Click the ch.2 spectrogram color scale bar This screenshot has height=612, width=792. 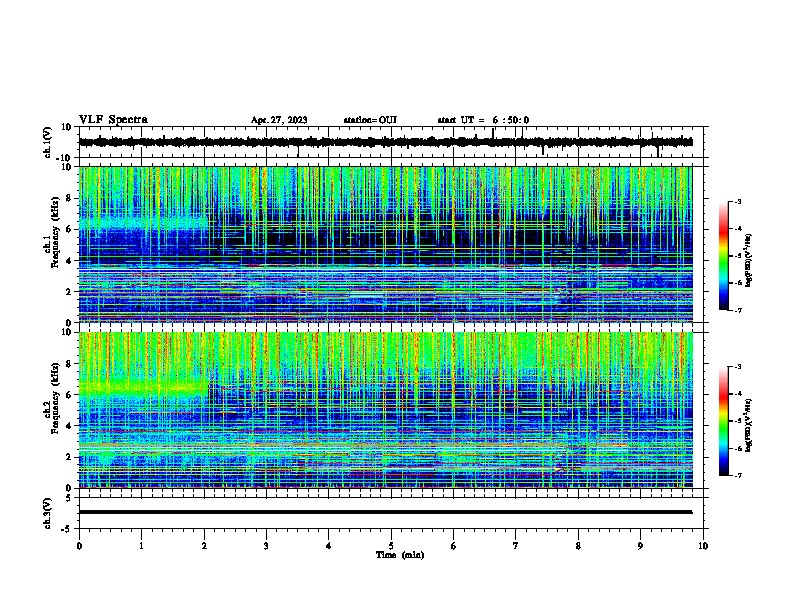(724, 421)
